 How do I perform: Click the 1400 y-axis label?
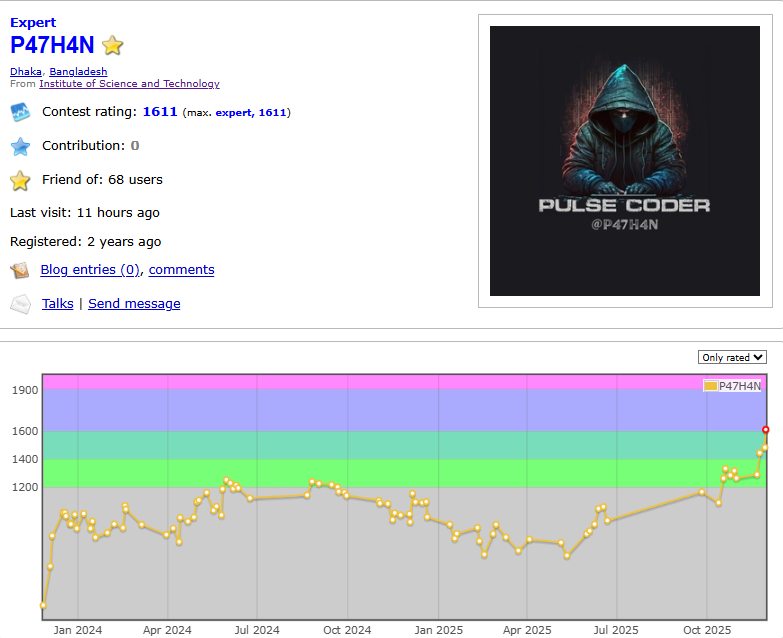(x=25, y=459)
